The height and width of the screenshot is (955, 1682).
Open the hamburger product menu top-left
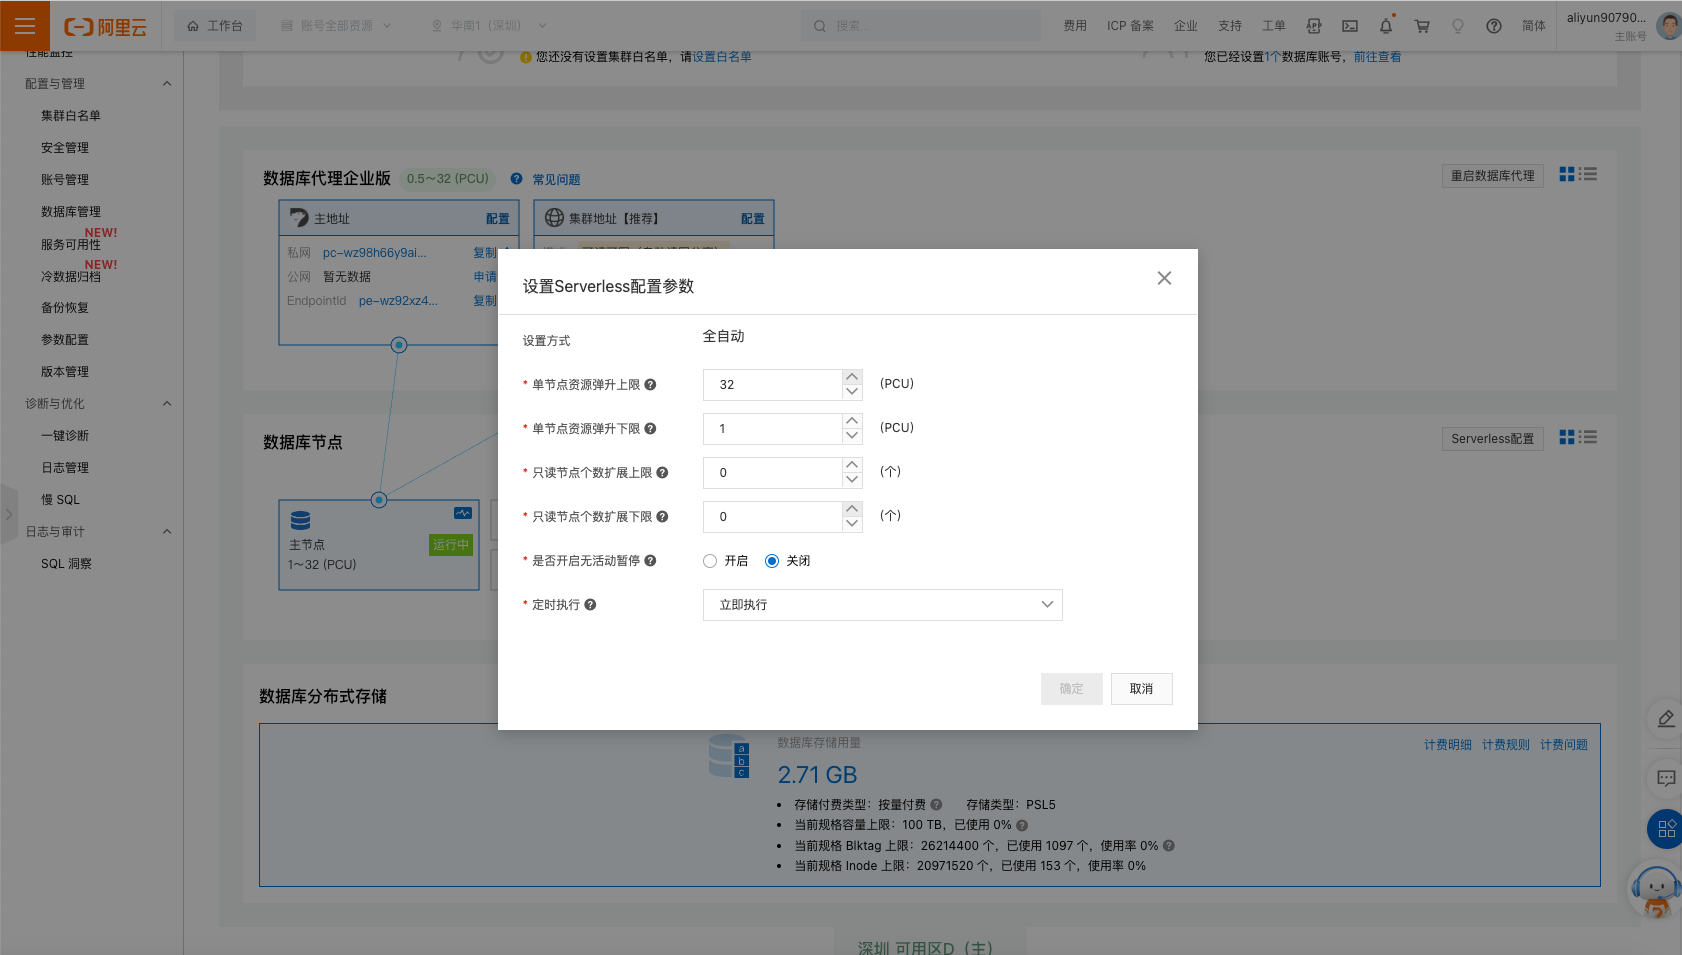click(x=24, y=26)
